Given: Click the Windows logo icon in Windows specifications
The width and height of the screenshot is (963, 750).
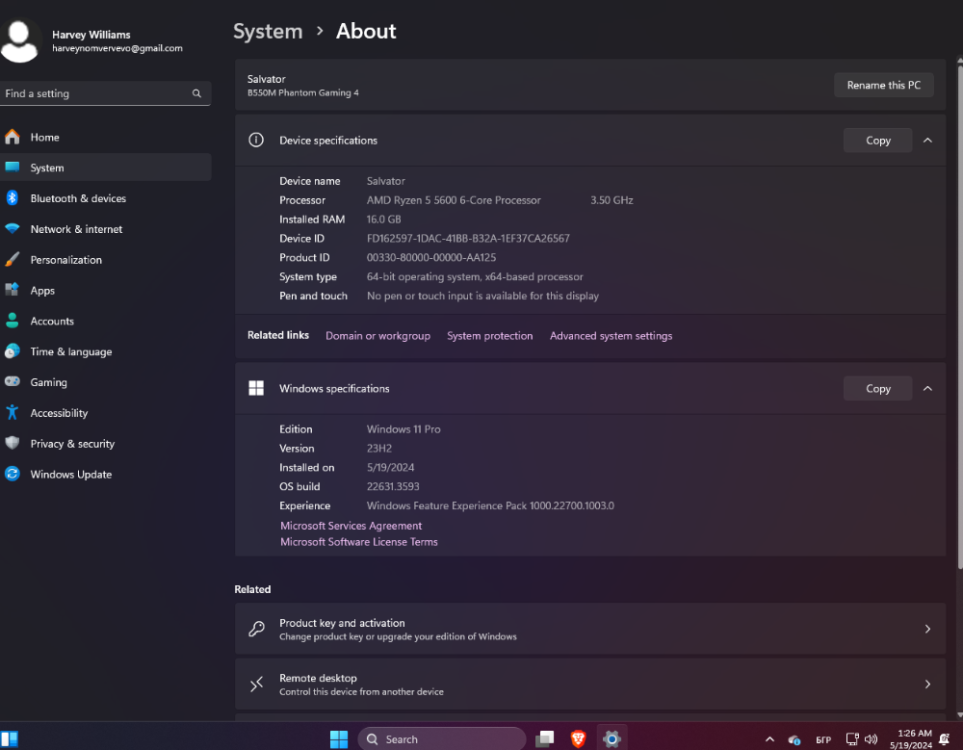Looking at the screenshot, I should pyautogui.click(x=256, y=388).
